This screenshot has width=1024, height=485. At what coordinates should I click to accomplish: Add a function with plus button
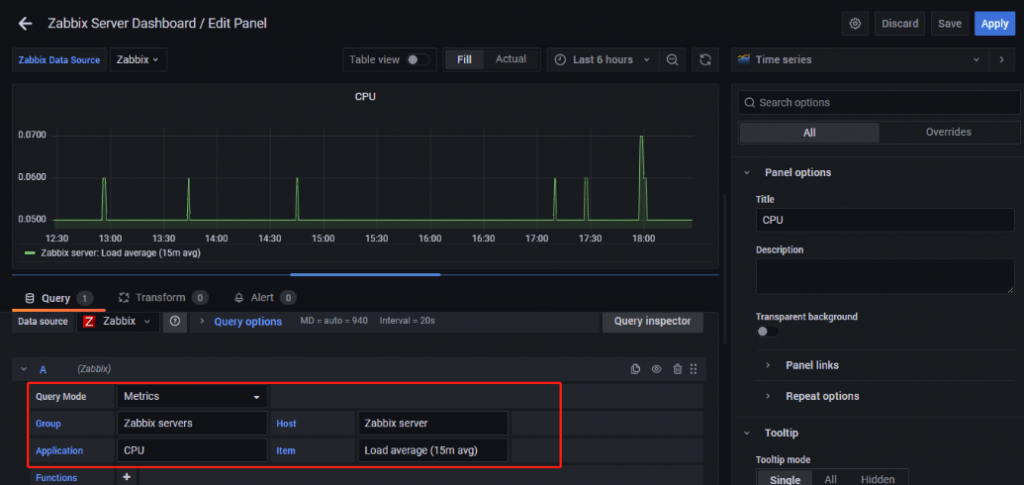point(127,477)
